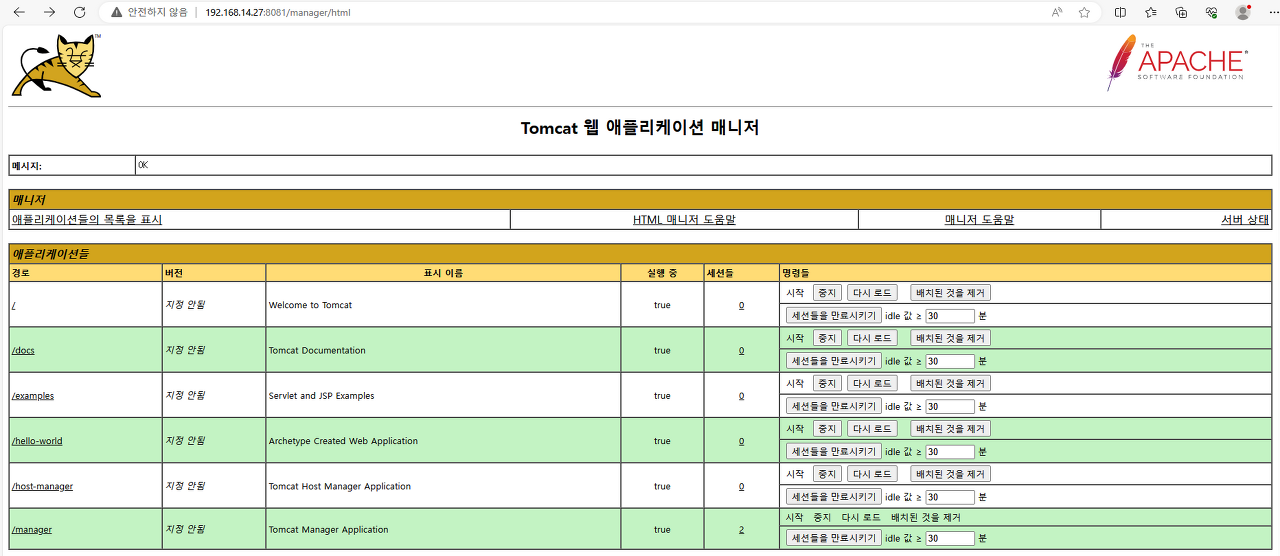Click 중지 button for /hello-world
Image resolution: width=1280 pixels, height=556 pixels.
(826, 428)
